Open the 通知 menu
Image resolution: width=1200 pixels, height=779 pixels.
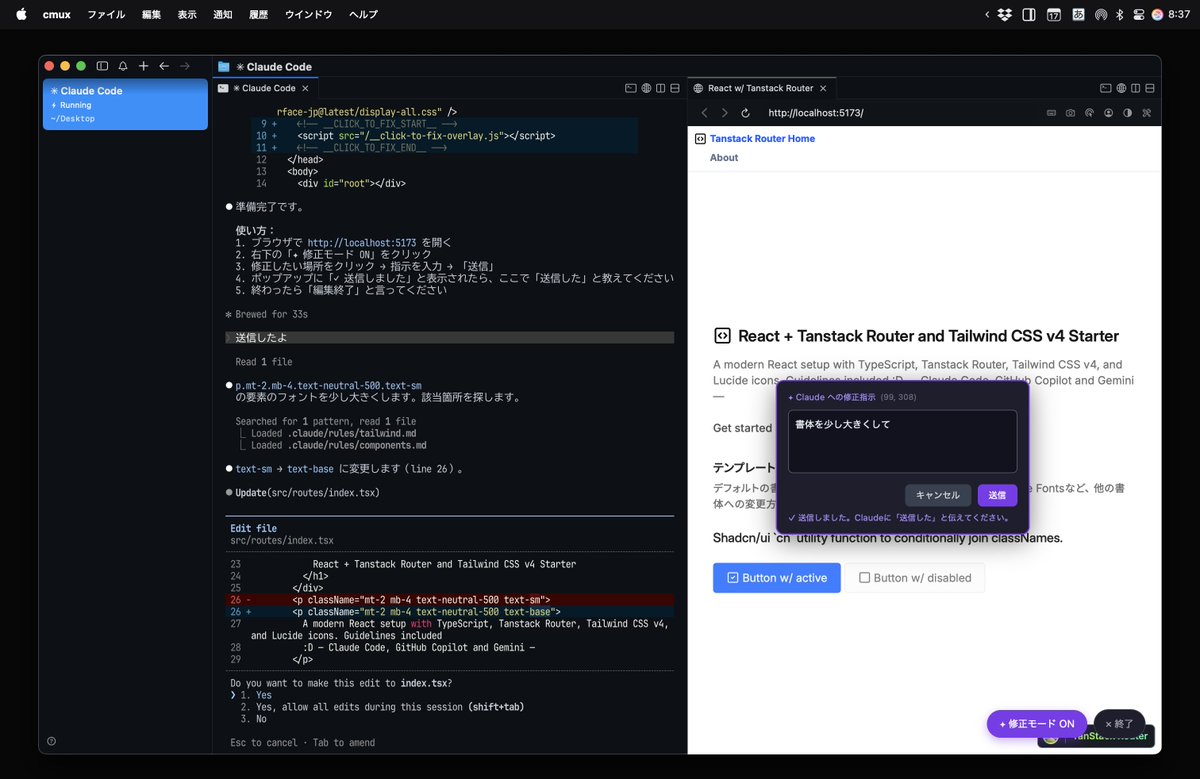coord(223,14)
